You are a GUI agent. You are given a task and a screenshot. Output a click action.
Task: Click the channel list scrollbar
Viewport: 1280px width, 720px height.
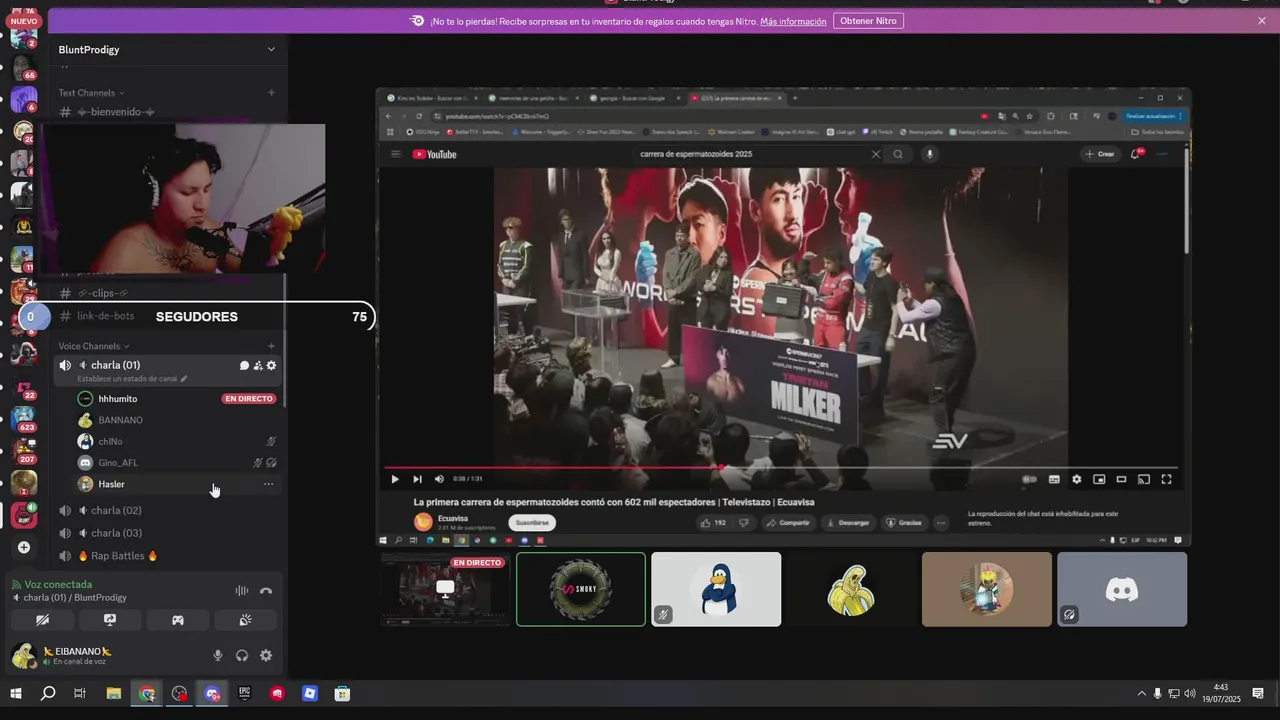(286, 340)
